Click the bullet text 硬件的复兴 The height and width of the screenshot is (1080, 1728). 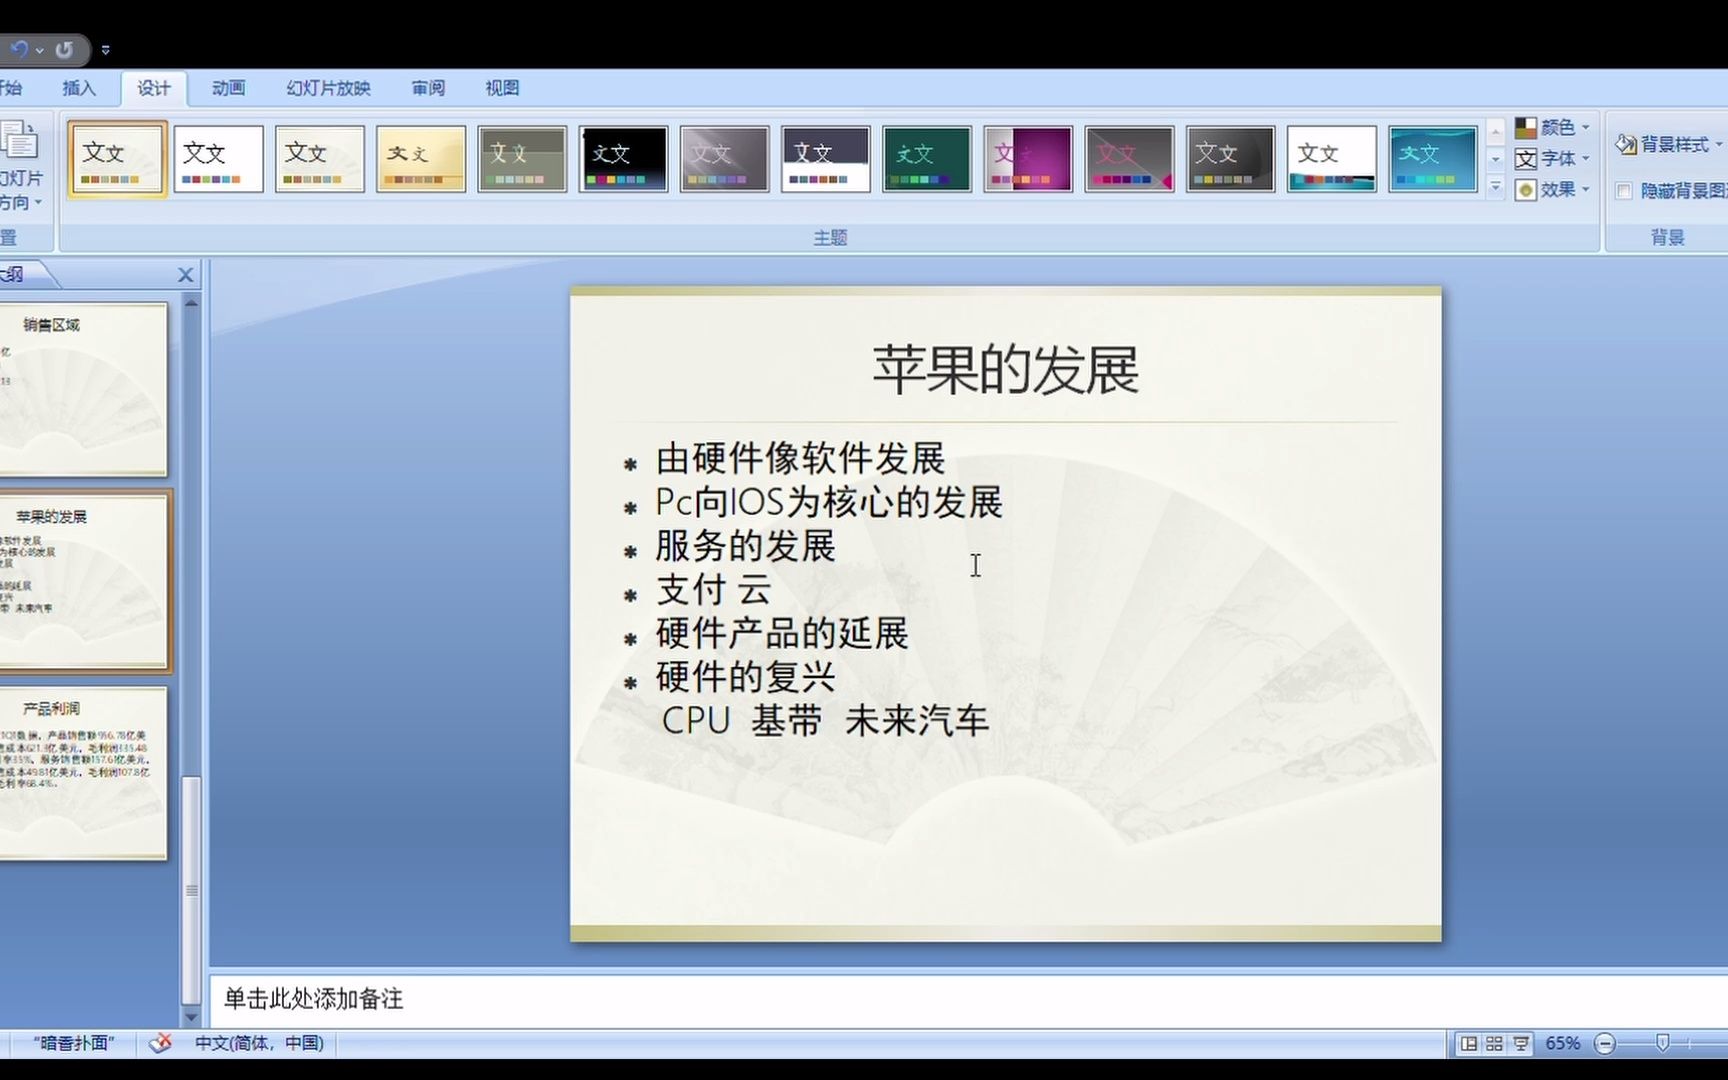click(x=745, y=677)
